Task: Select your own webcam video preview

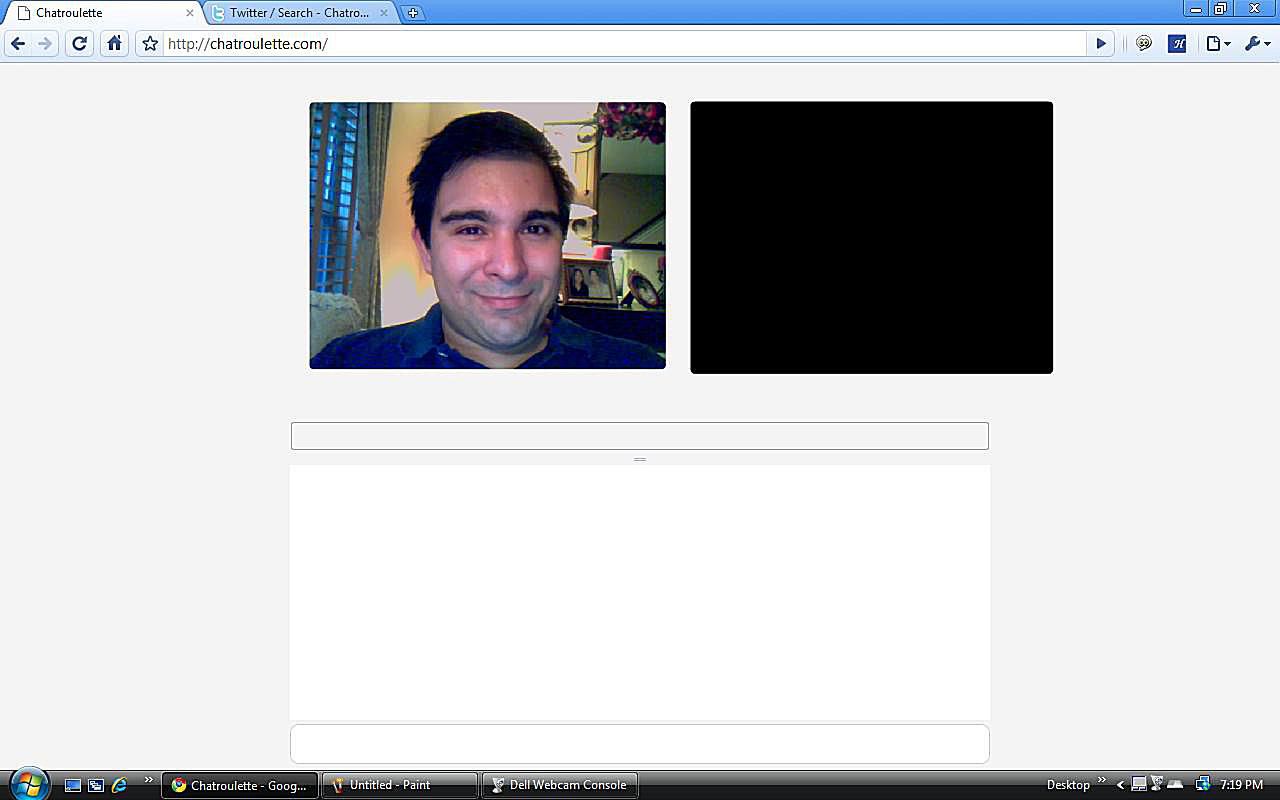Action: click(488, 235)
